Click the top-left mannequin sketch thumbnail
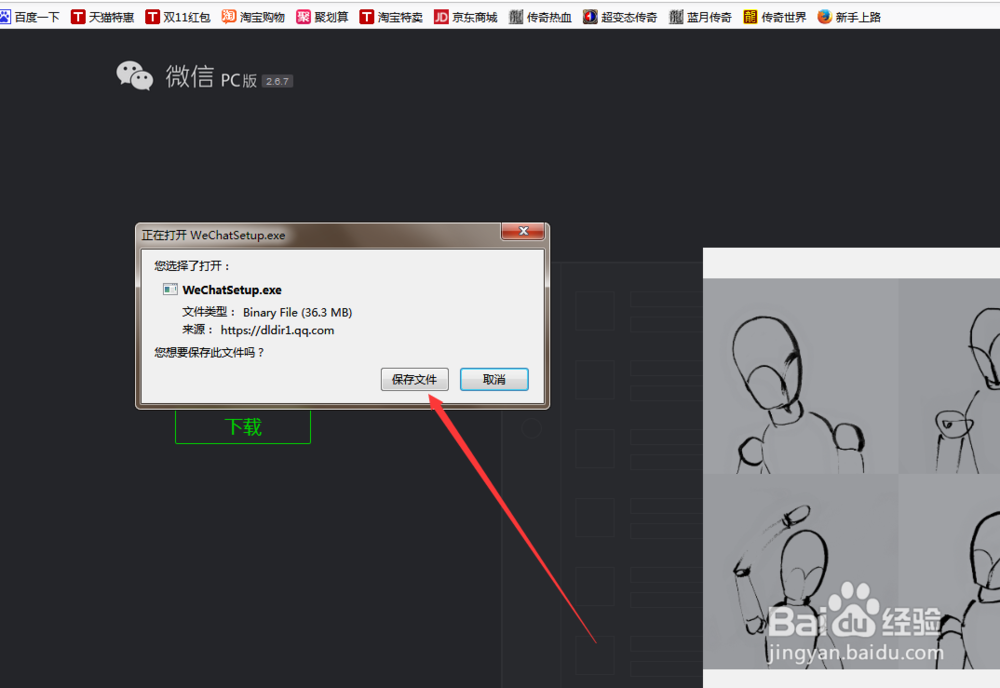1000x688 pixels. 800,376
